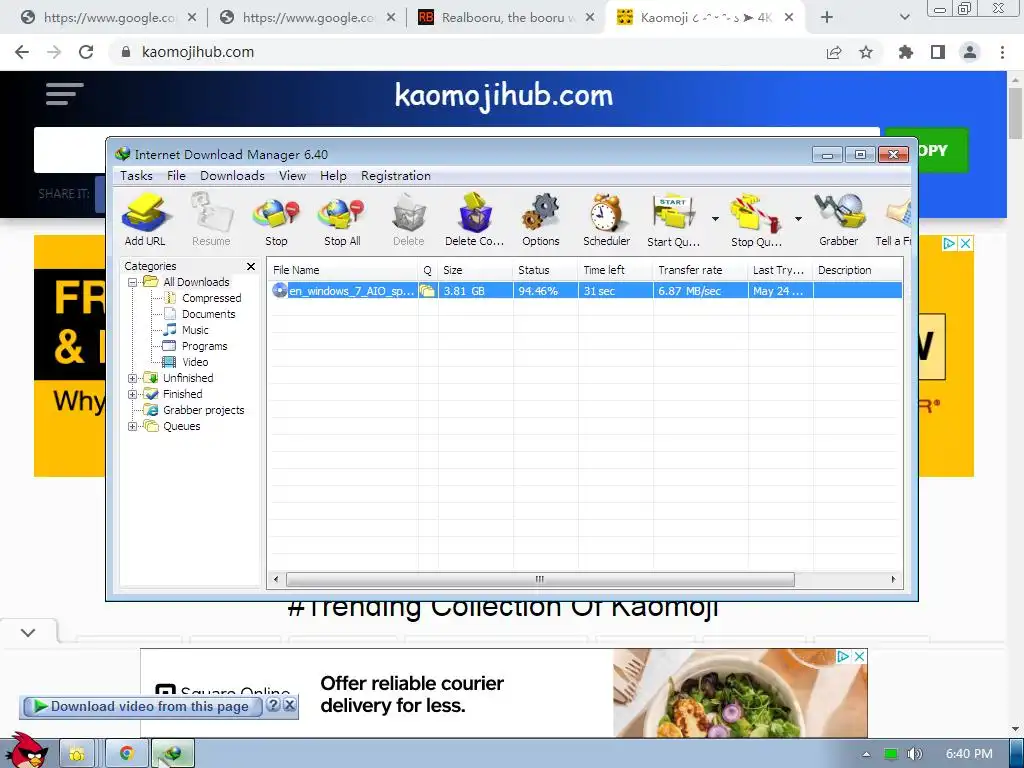Click the Delete Completed toolbar icon
This screenshot has width=1024, height=768.
coord(475,219)
